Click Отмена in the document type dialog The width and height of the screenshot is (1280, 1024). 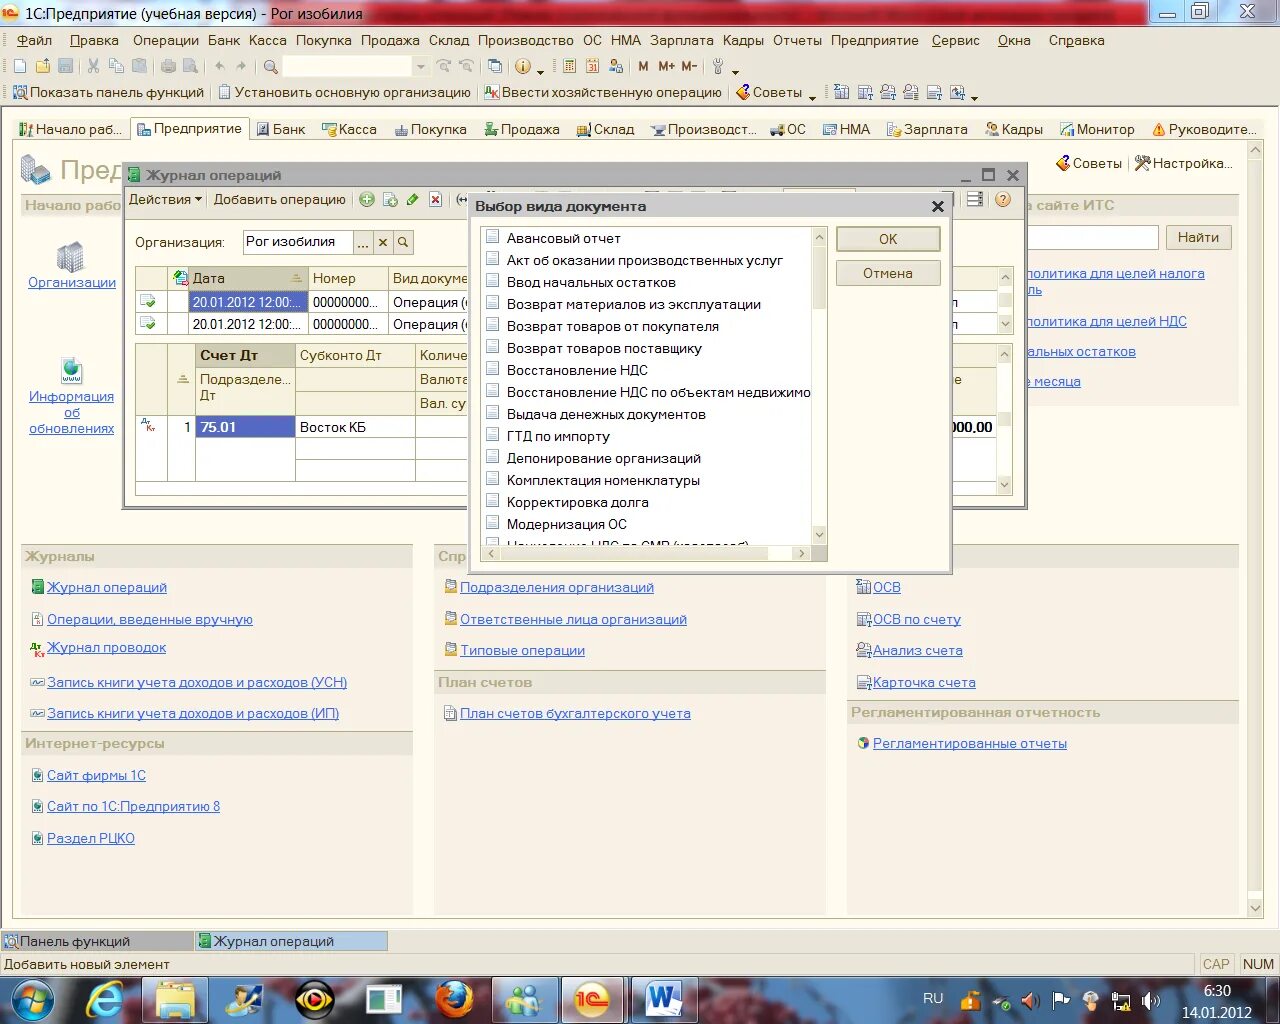click(x=888, y=273)
